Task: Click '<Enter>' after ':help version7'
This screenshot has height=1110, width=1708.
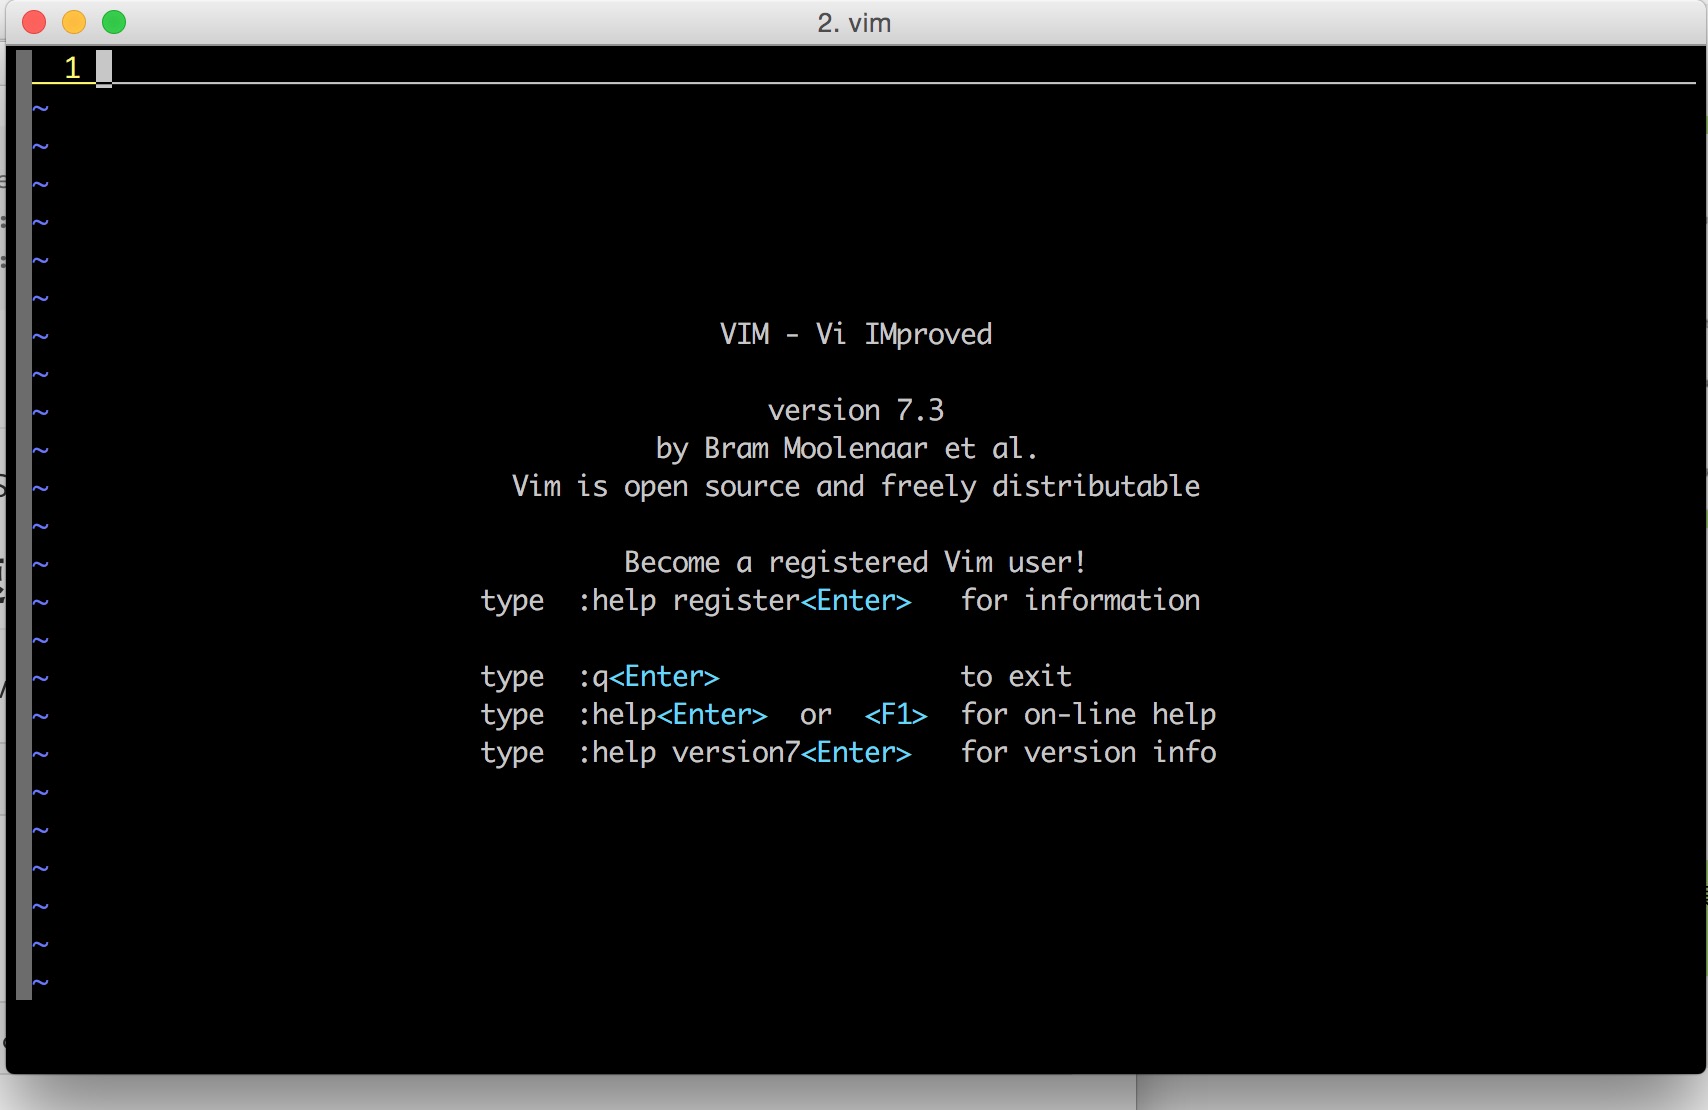Action: (x=856, y=752)
